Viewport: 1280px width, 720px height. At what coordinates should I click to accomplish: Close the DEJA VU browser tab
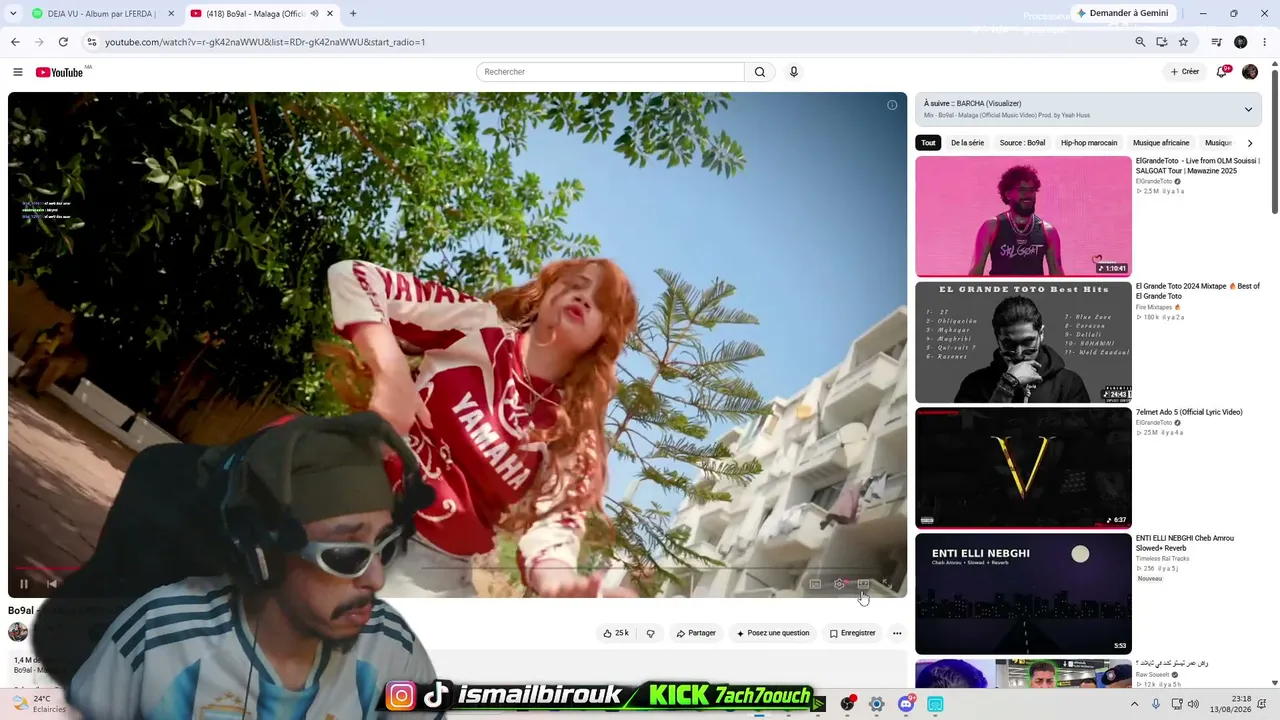pyautogui.click(x=171, y=14)
